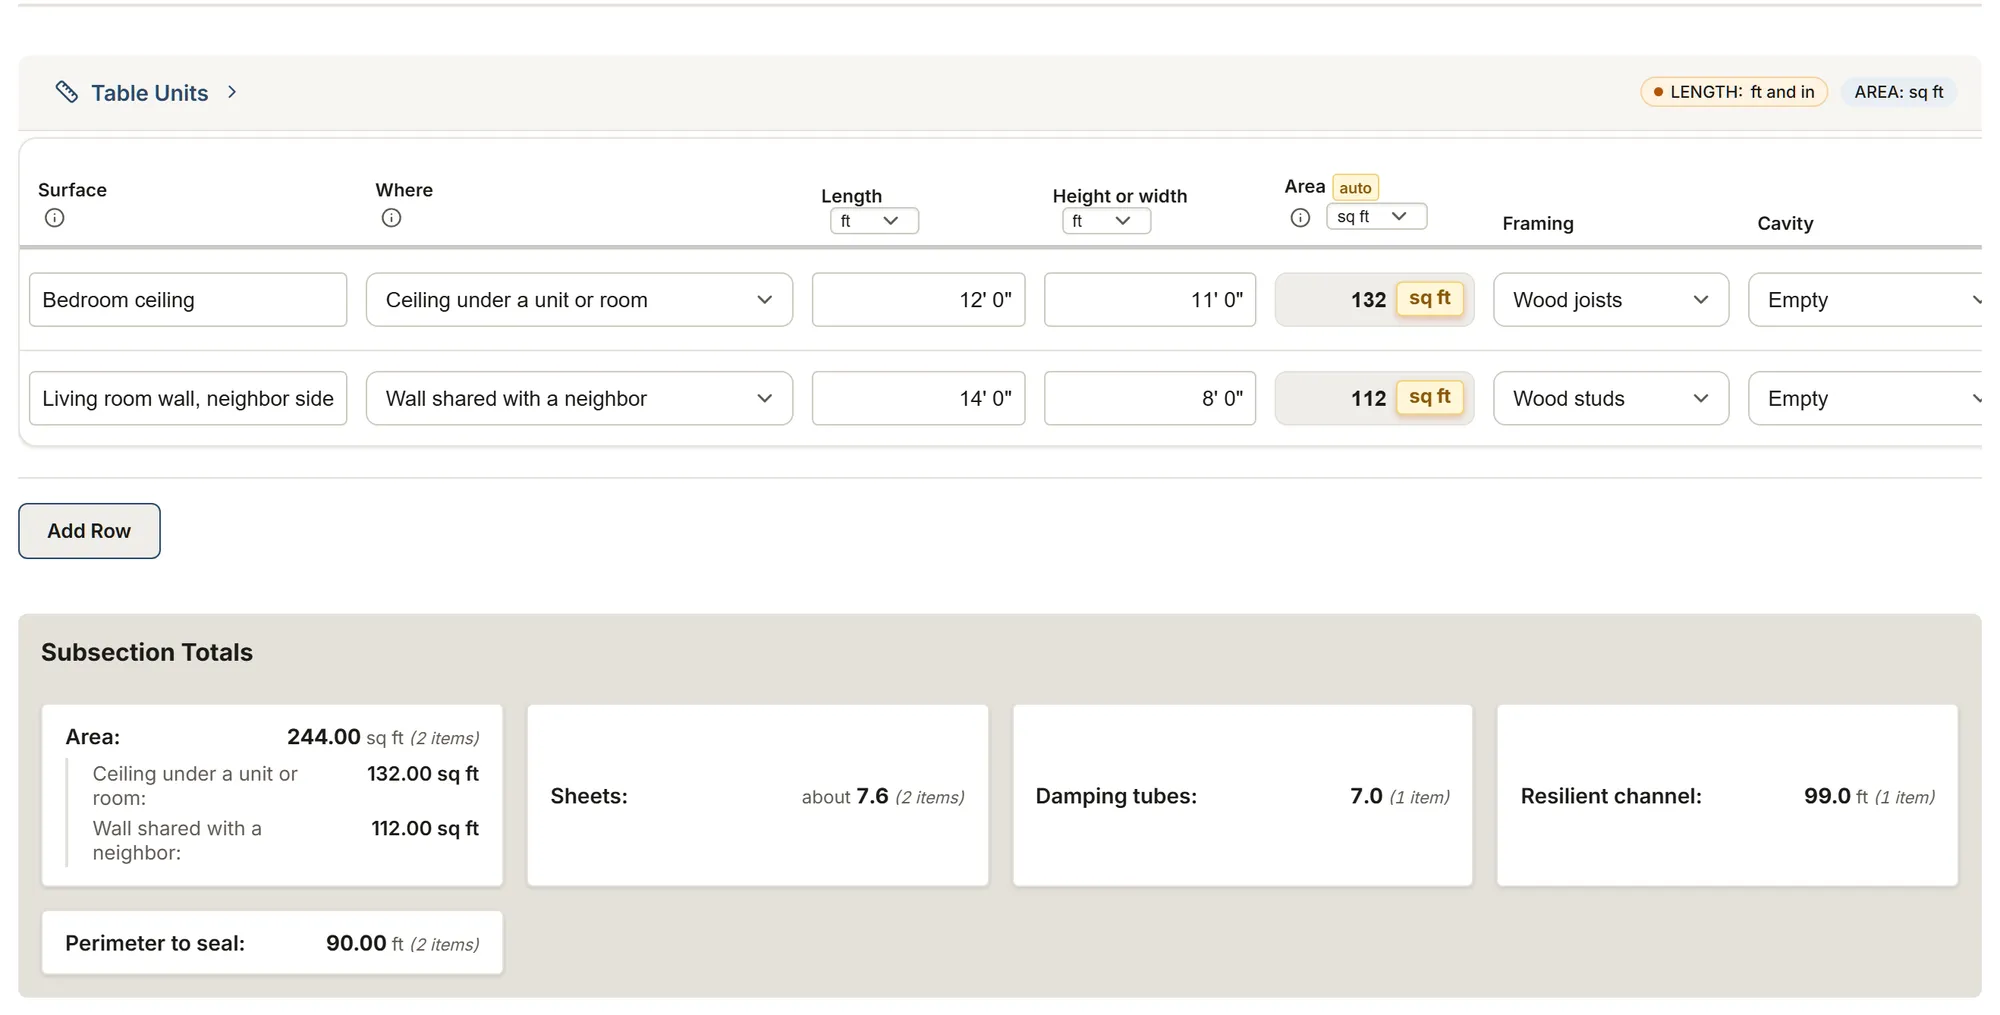
Task: Click the Table Units heading link
Action: [150, 93]
